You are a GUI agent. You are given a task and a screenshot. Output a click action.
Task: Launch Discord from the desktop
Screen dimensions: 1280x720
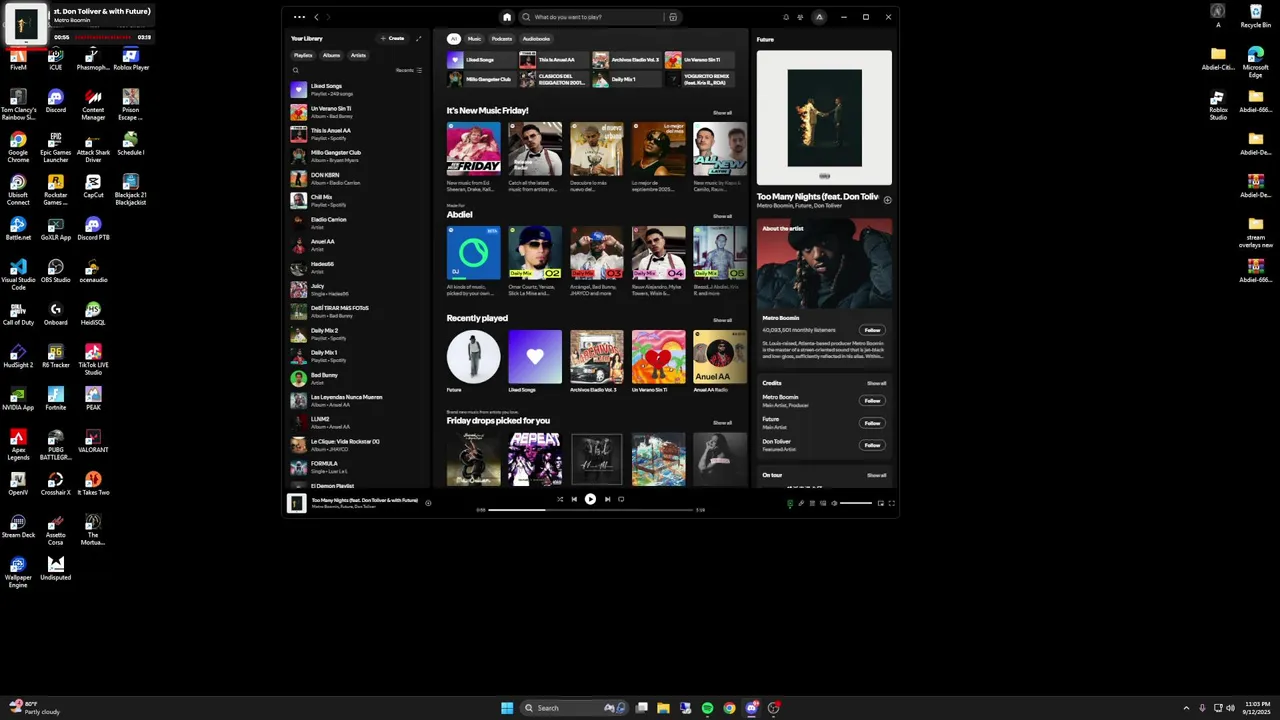56,102
